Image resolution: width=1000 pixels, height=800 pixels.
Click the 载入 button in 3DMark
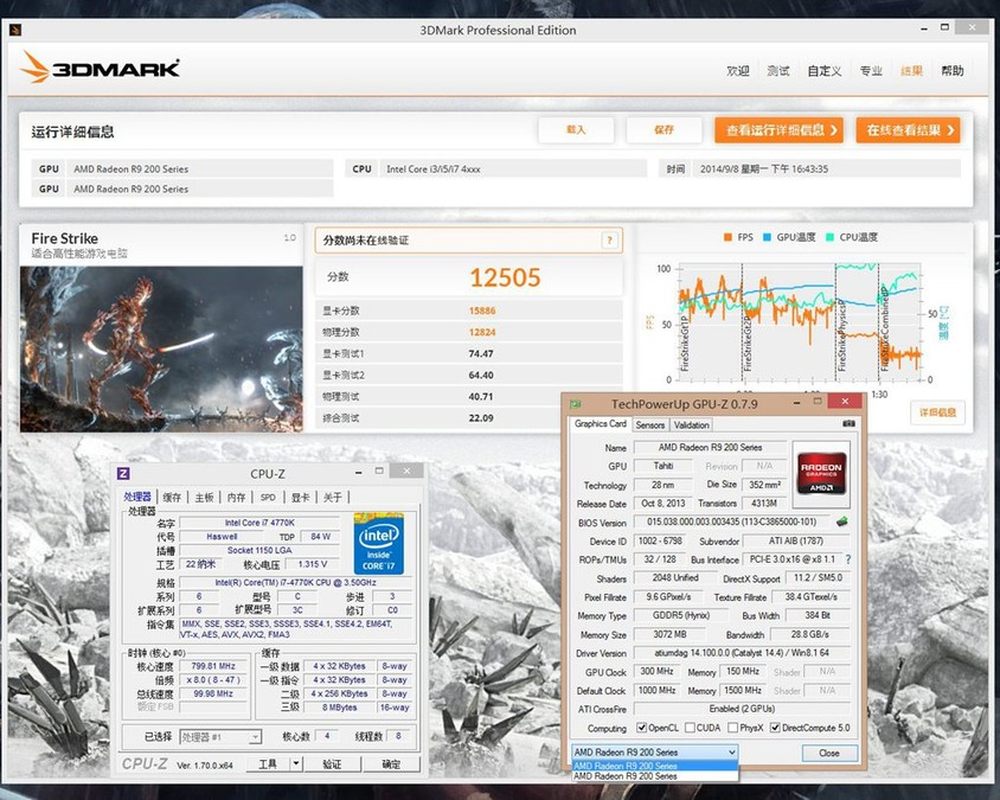pos(576,130)
